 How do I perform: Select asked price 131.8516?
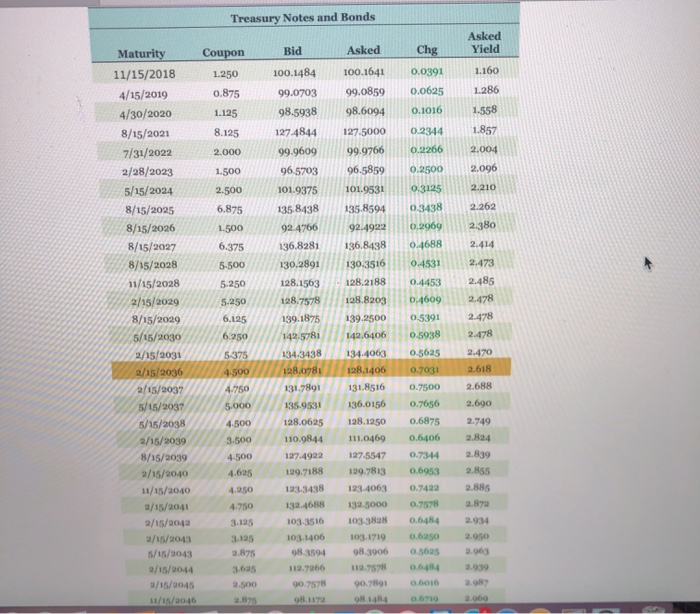367,387
